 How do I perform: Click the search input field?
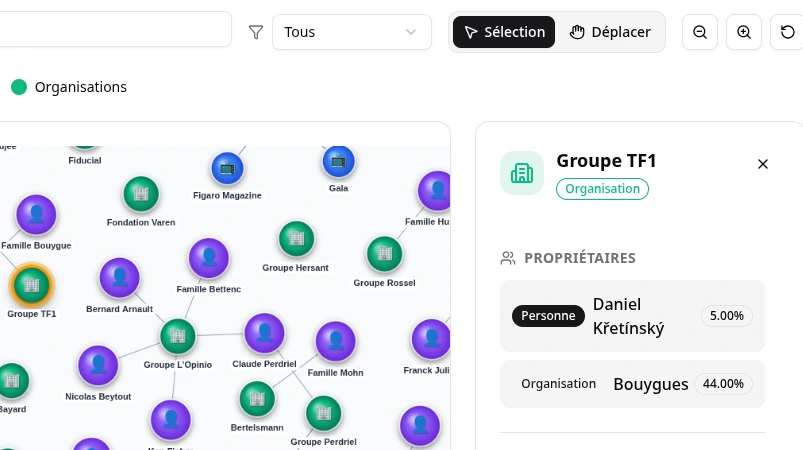115,30
